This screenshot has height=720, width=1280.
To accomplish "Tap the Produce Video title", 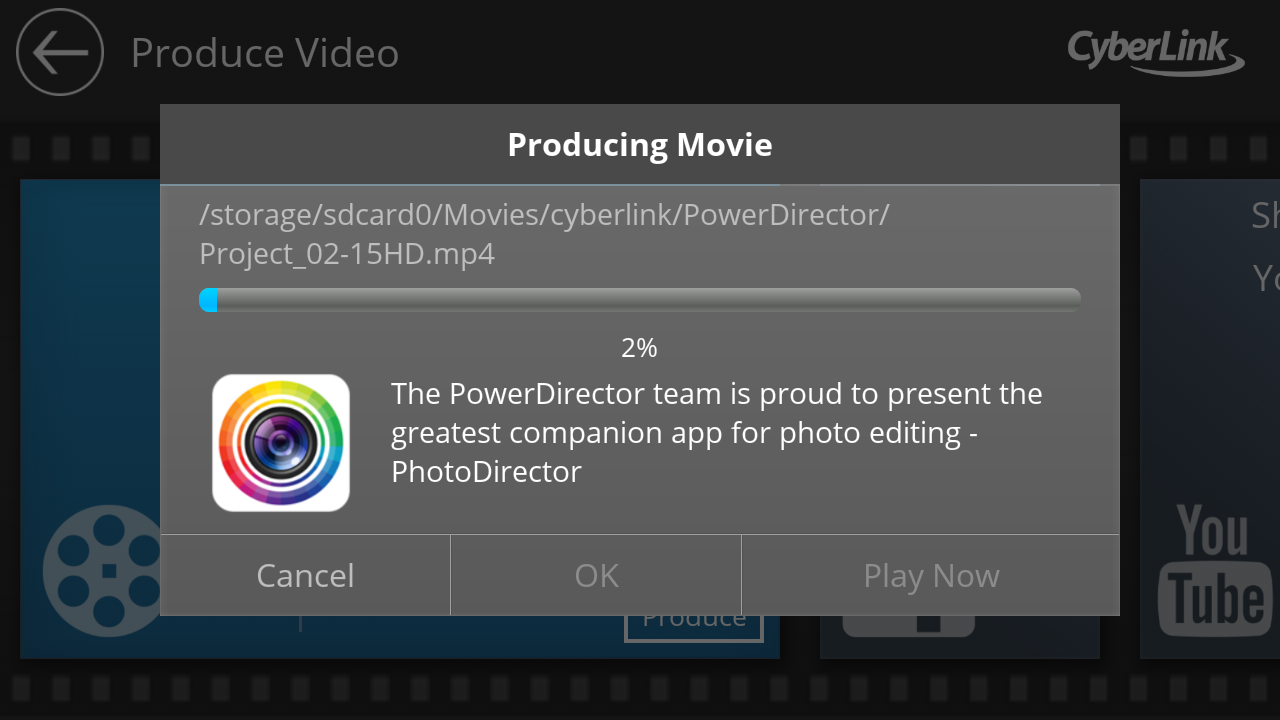I will 265,53.
